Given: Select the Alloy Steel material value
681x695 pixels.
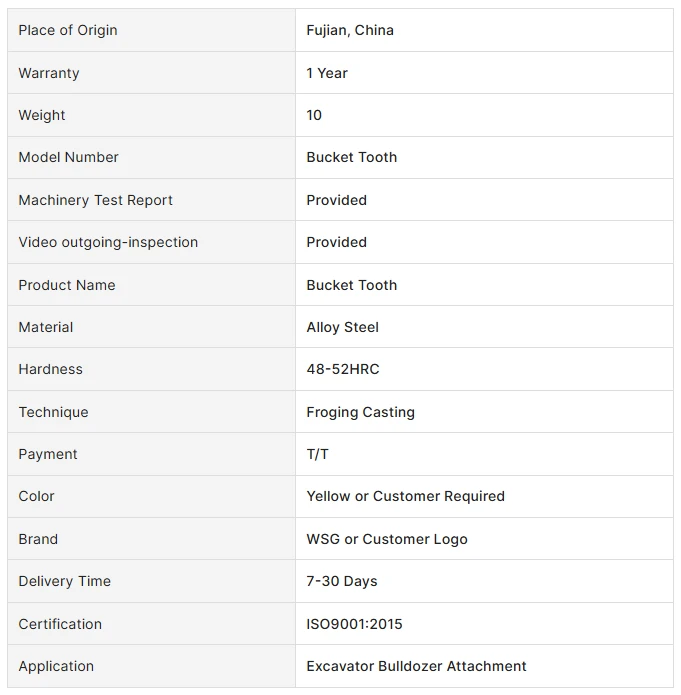Looking at the screenshot, I should [343, 327].
